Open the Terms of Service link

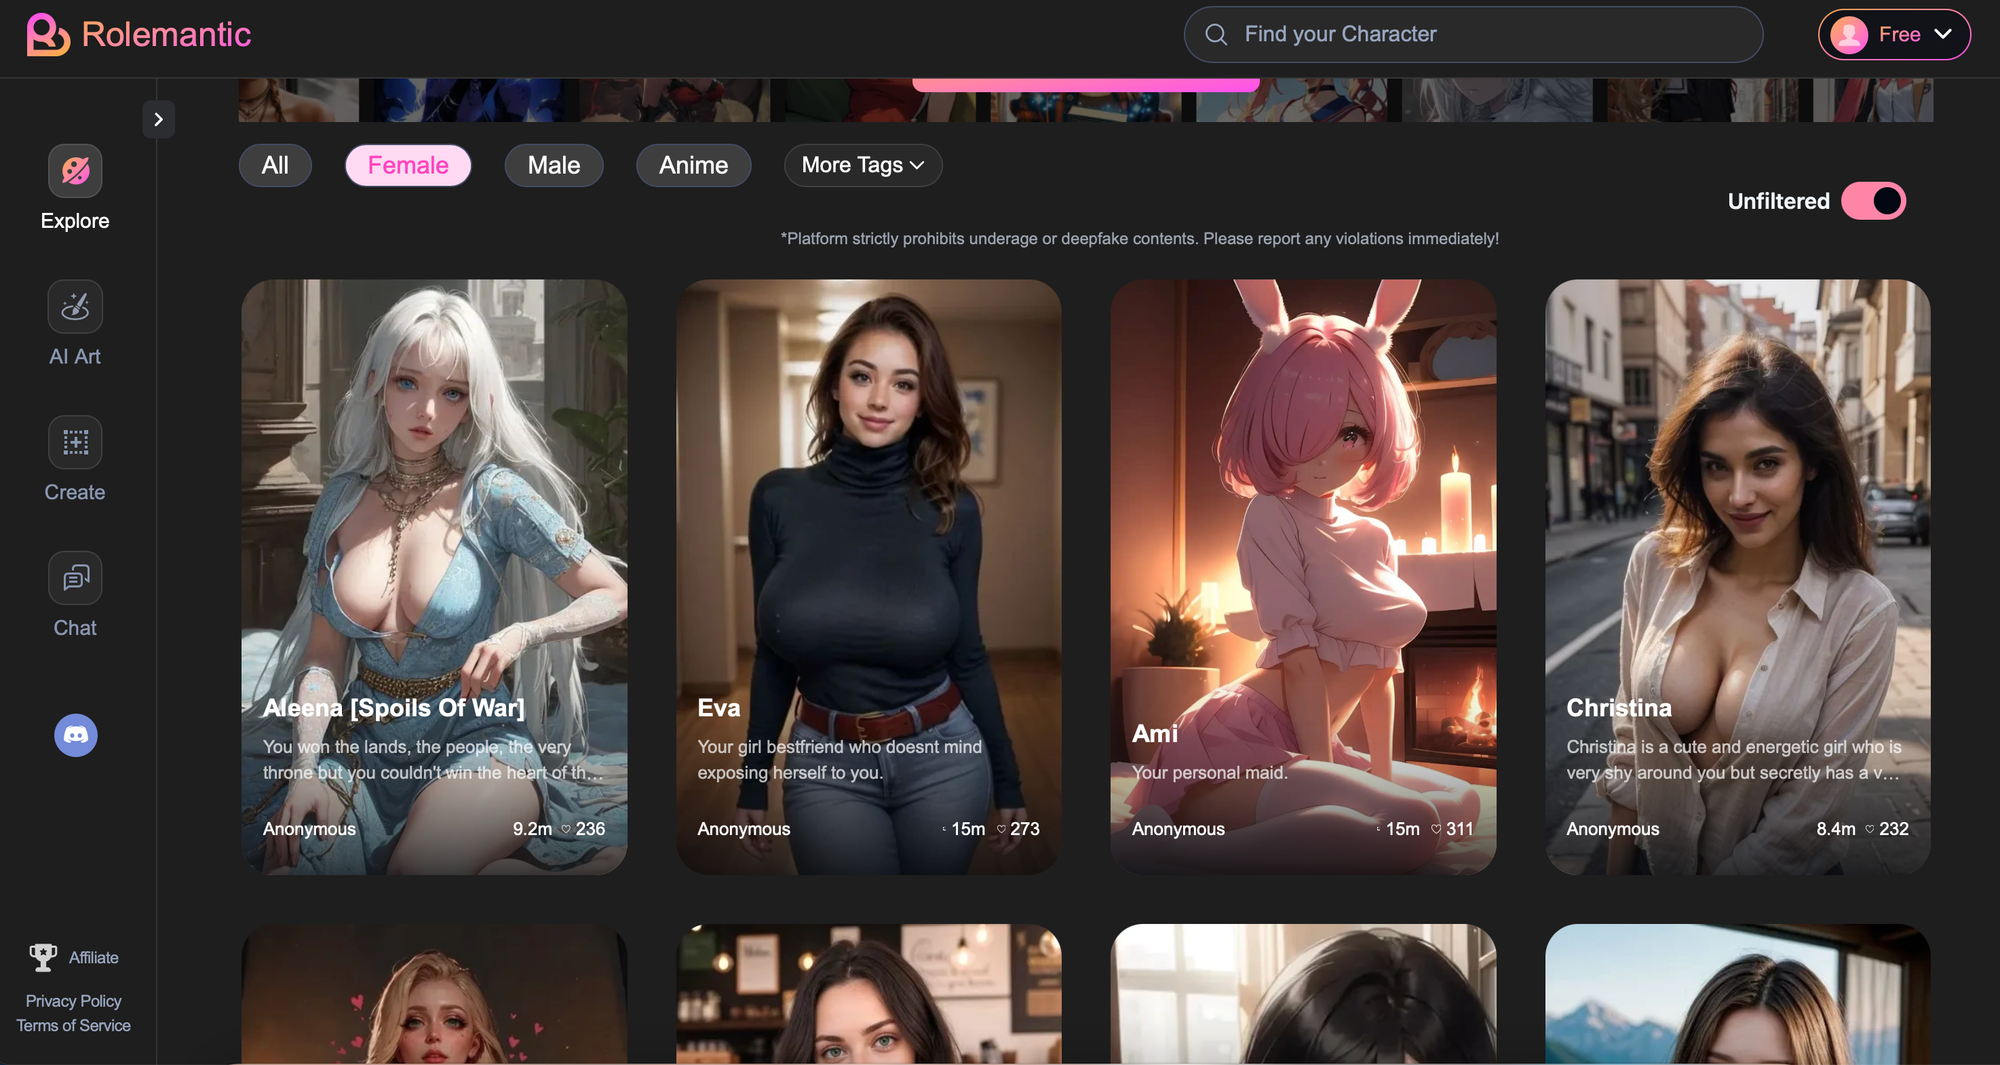coord(74,1025)
